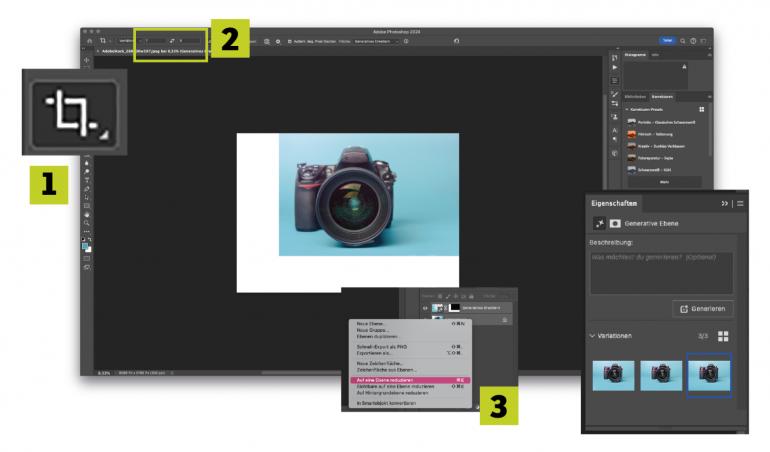Select the first variation thumbnail
Image resolution: width=770 pixels, height=452 pixels.
[x=613, y=375]
